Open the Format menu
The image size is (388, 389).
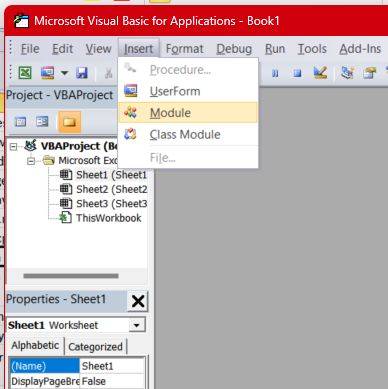point(184,49)
